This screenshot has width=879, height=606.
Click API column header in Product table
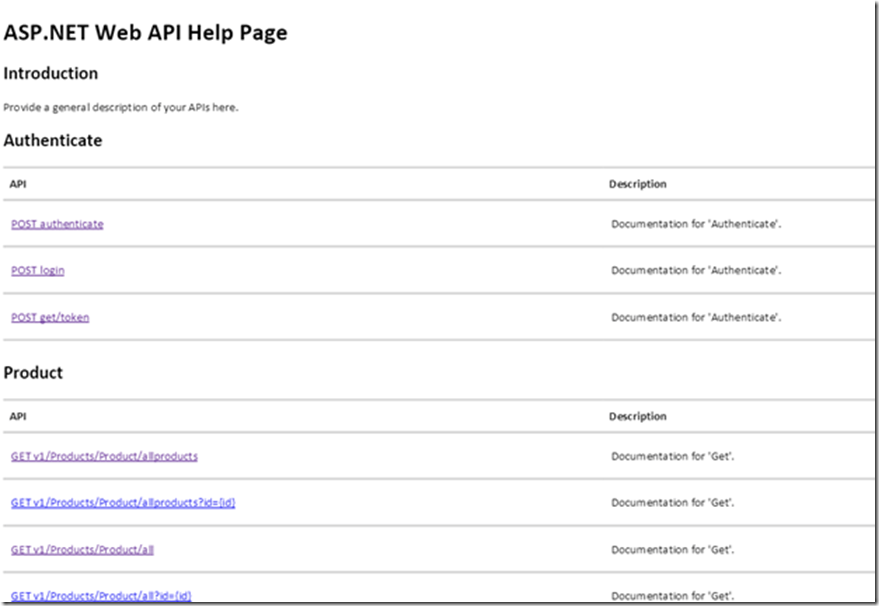(x=18, y=416)
